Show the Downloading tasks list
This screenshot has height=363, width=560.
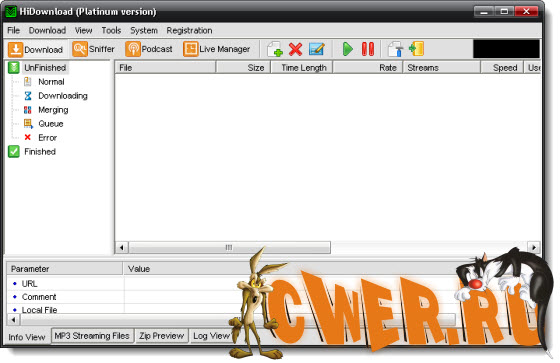pyautogui.click(x=63, y=96)
